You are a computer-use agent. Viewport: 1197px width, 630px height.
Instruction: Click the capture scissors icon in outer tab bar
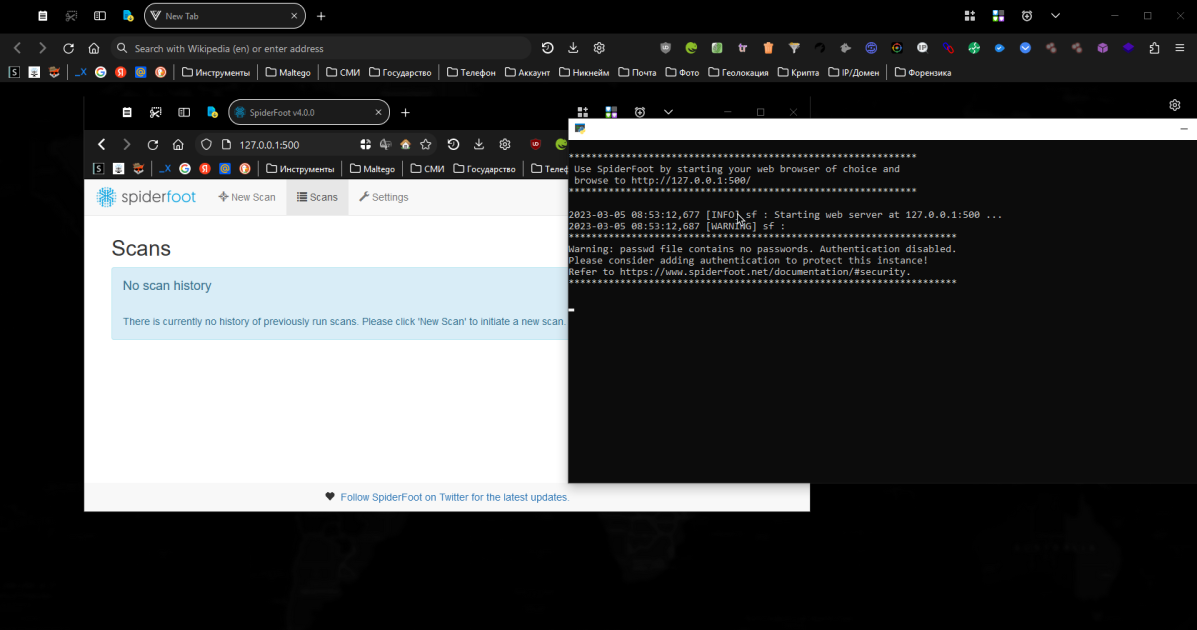tap(71, 16)
